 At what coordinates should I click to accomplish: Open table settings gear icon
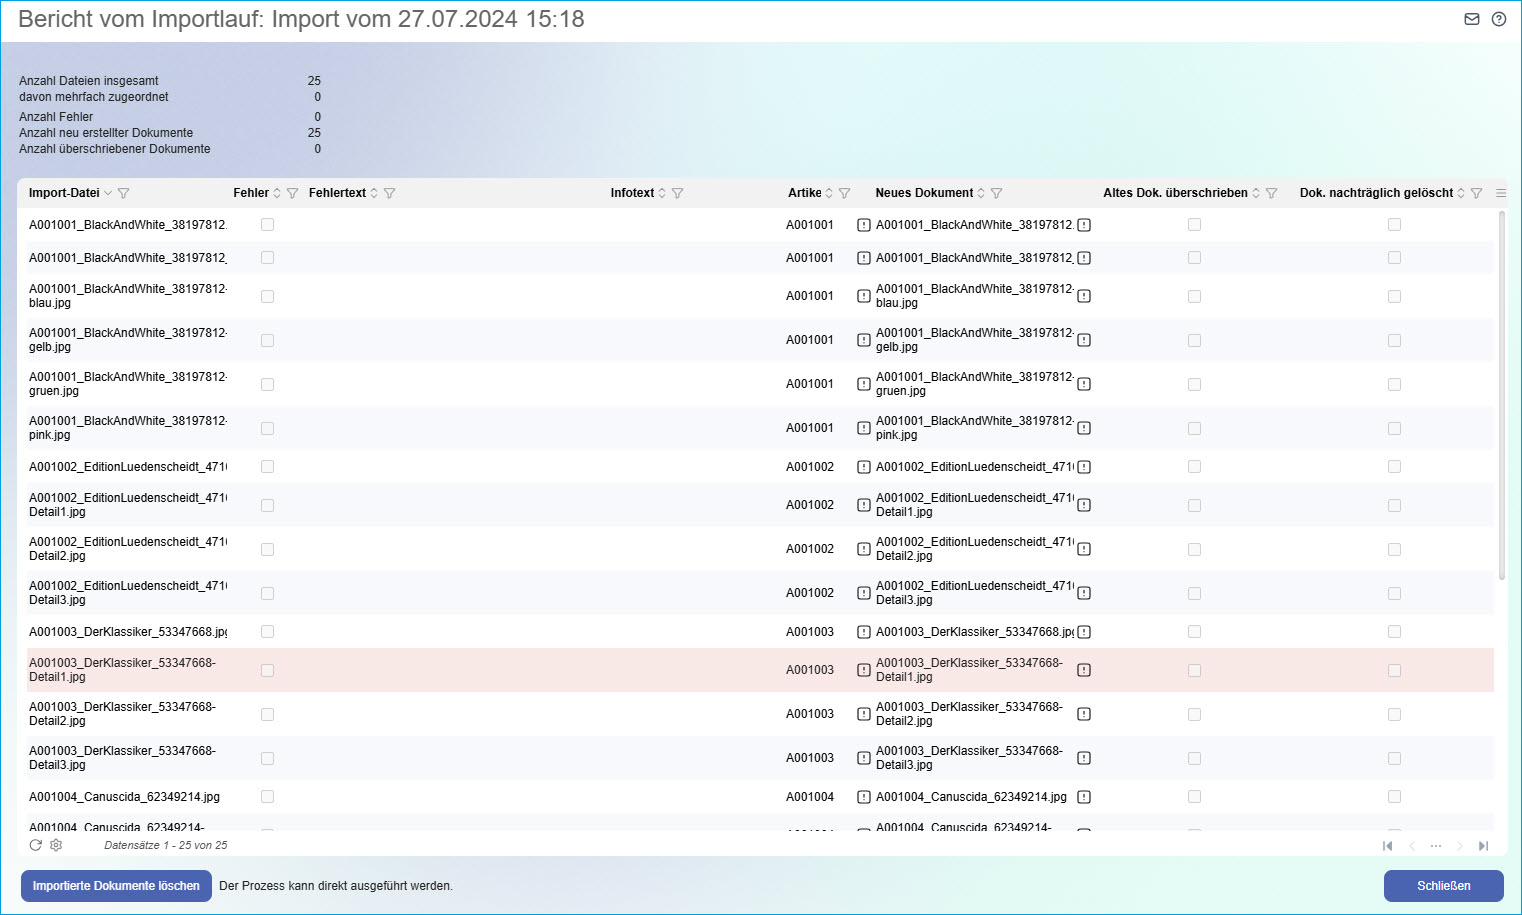[56, 845]
